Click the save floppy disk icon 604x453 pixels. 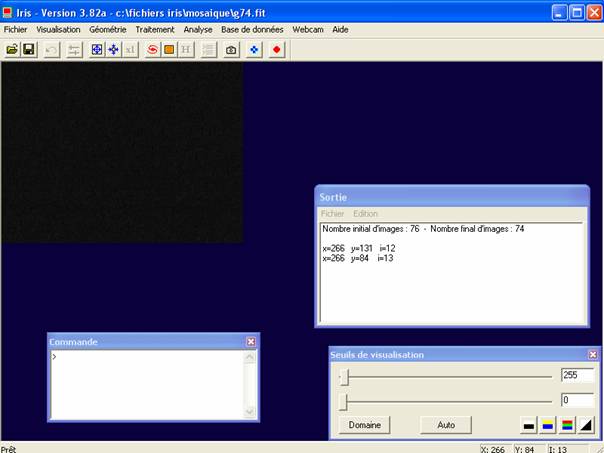pos(28,49)
